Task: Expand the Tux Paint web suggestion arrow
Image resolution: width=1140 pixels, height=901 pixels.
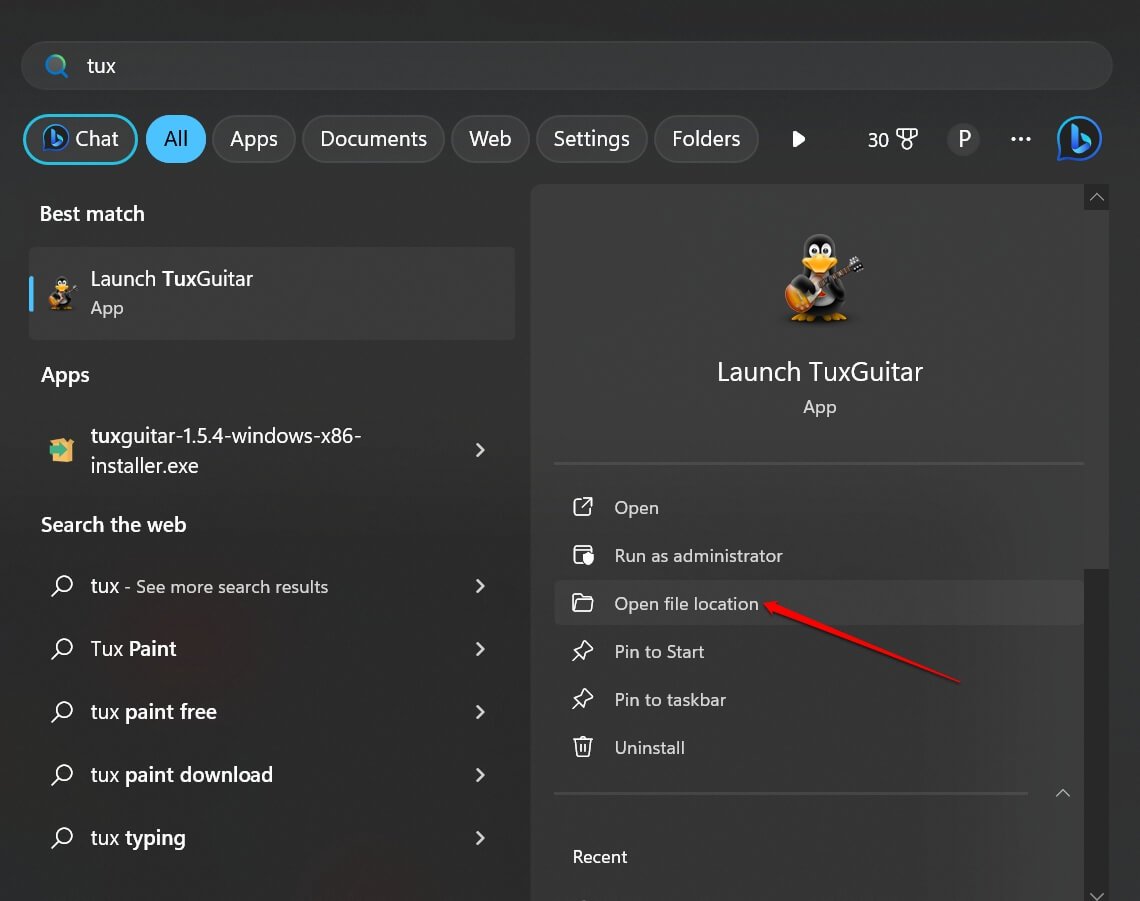Action: pyautogui.click(x=480, y=649)
